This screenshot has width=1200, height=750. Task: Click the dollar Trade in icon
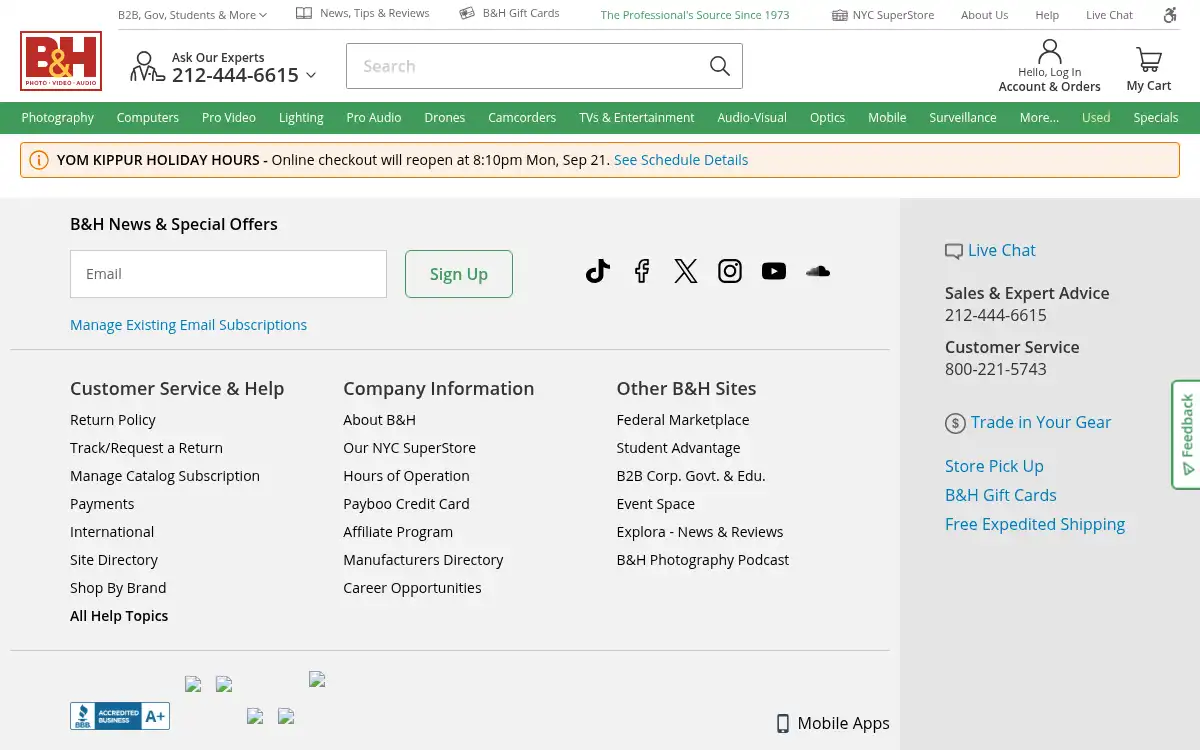point(955,423)
